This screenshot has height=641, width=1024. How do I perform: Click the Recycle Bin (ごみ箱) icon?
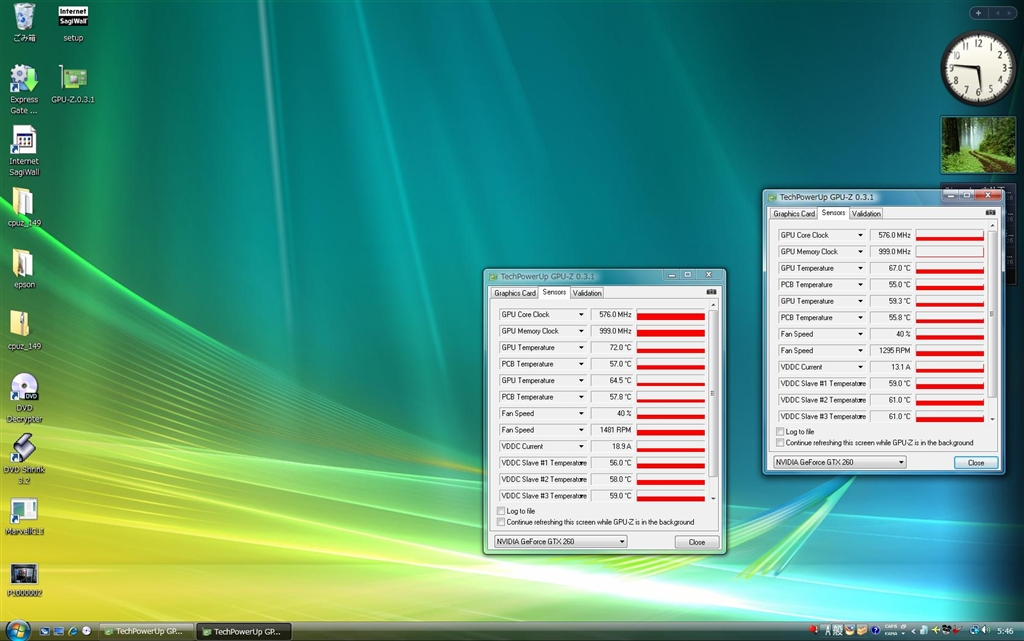coord(24,16)
